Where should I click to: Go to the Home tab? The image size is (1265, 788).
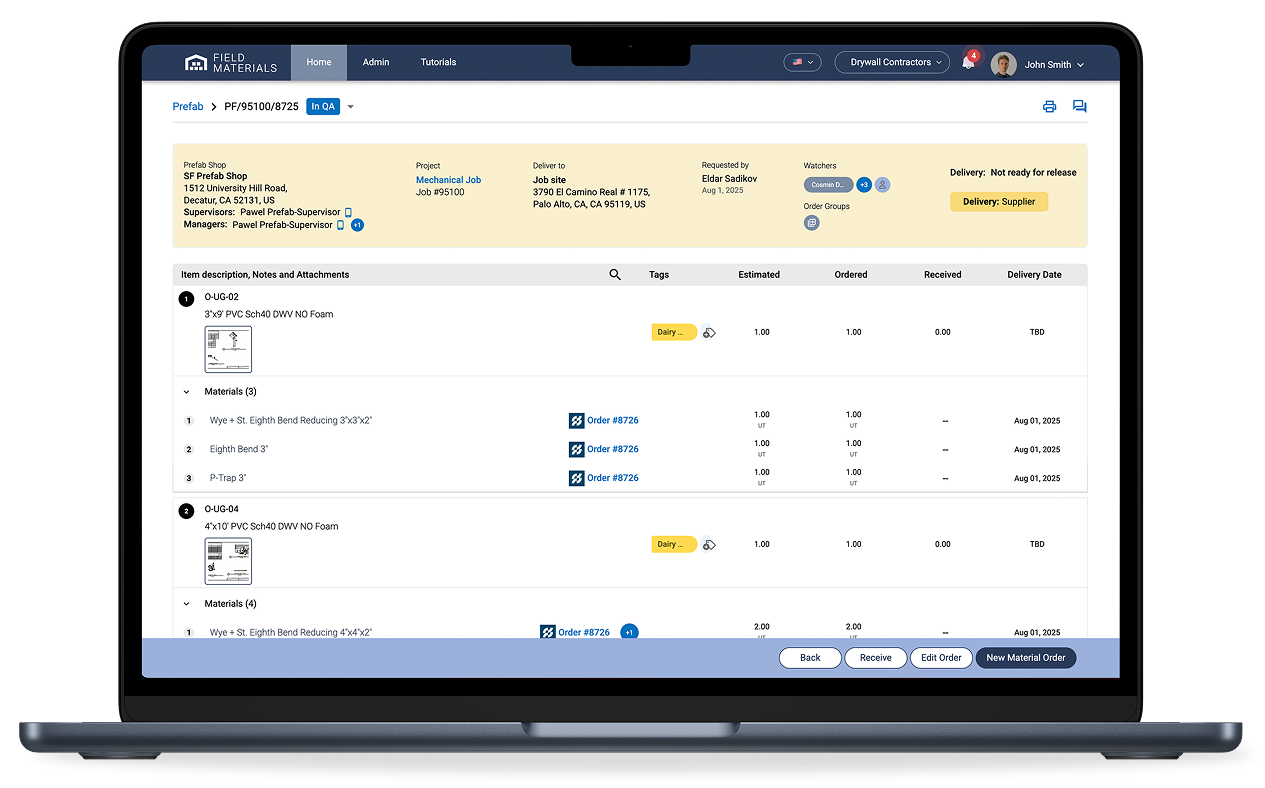coord(319,62)
